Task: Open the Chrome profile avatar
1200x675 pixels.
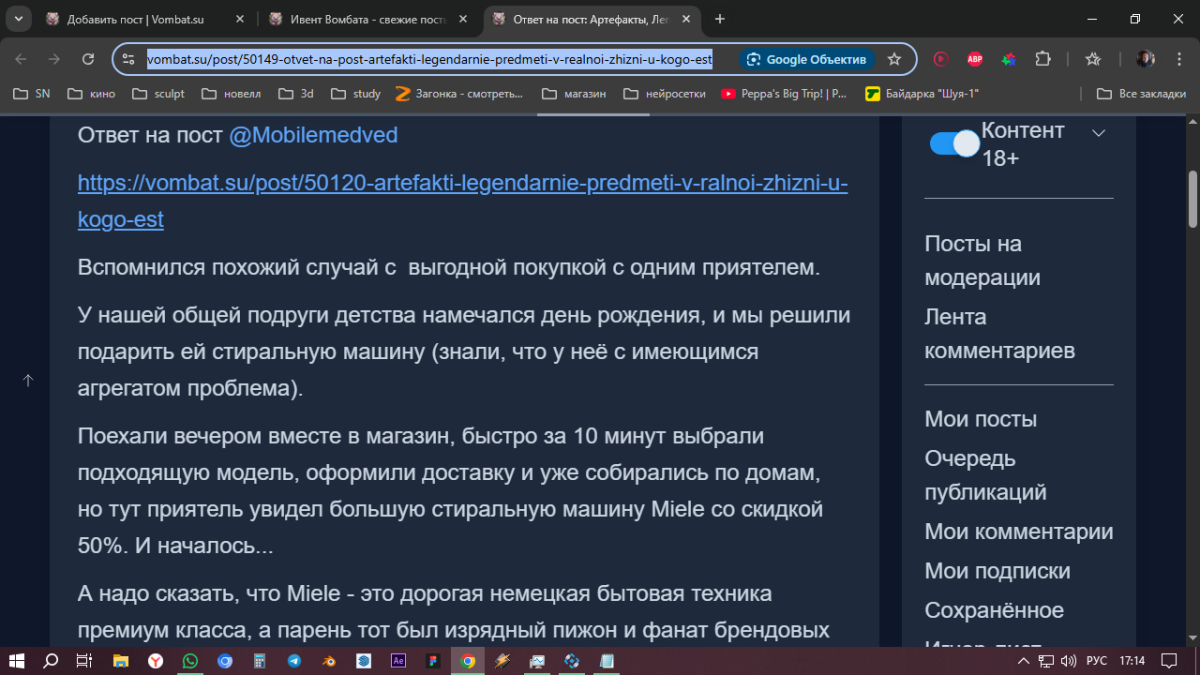Action: 1146,59
